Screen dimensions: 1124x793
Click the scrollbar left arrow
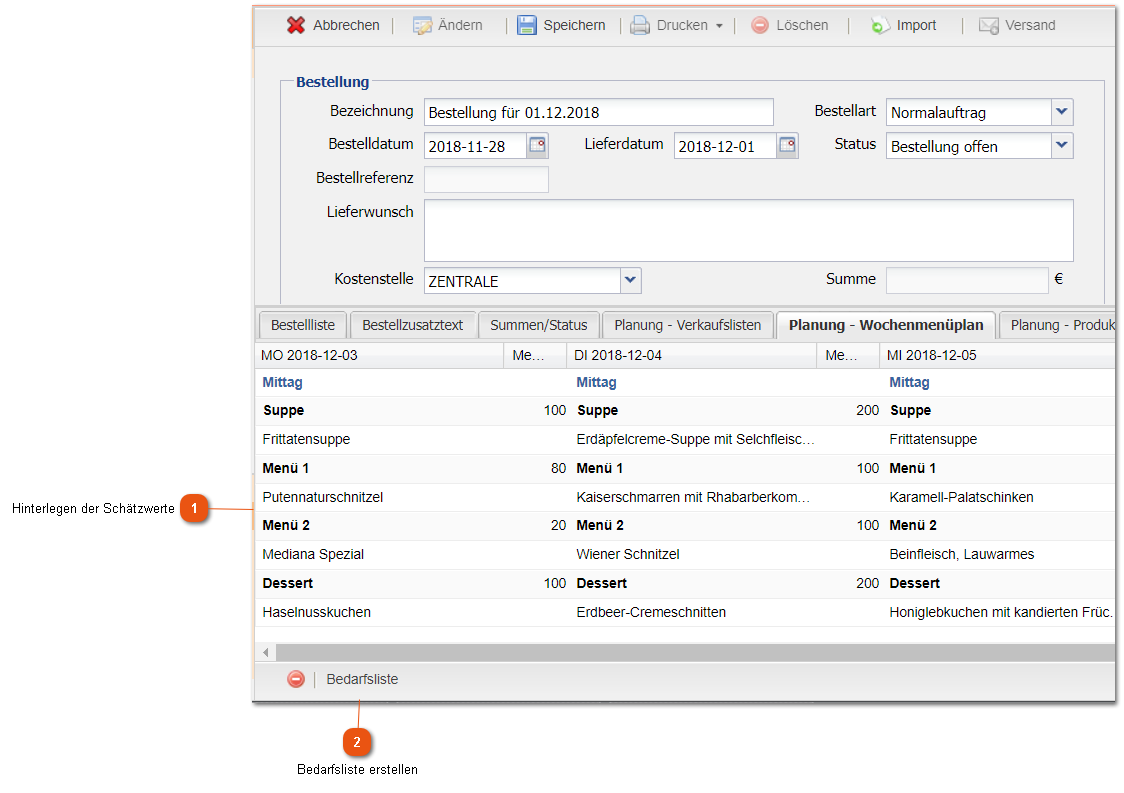266,652
